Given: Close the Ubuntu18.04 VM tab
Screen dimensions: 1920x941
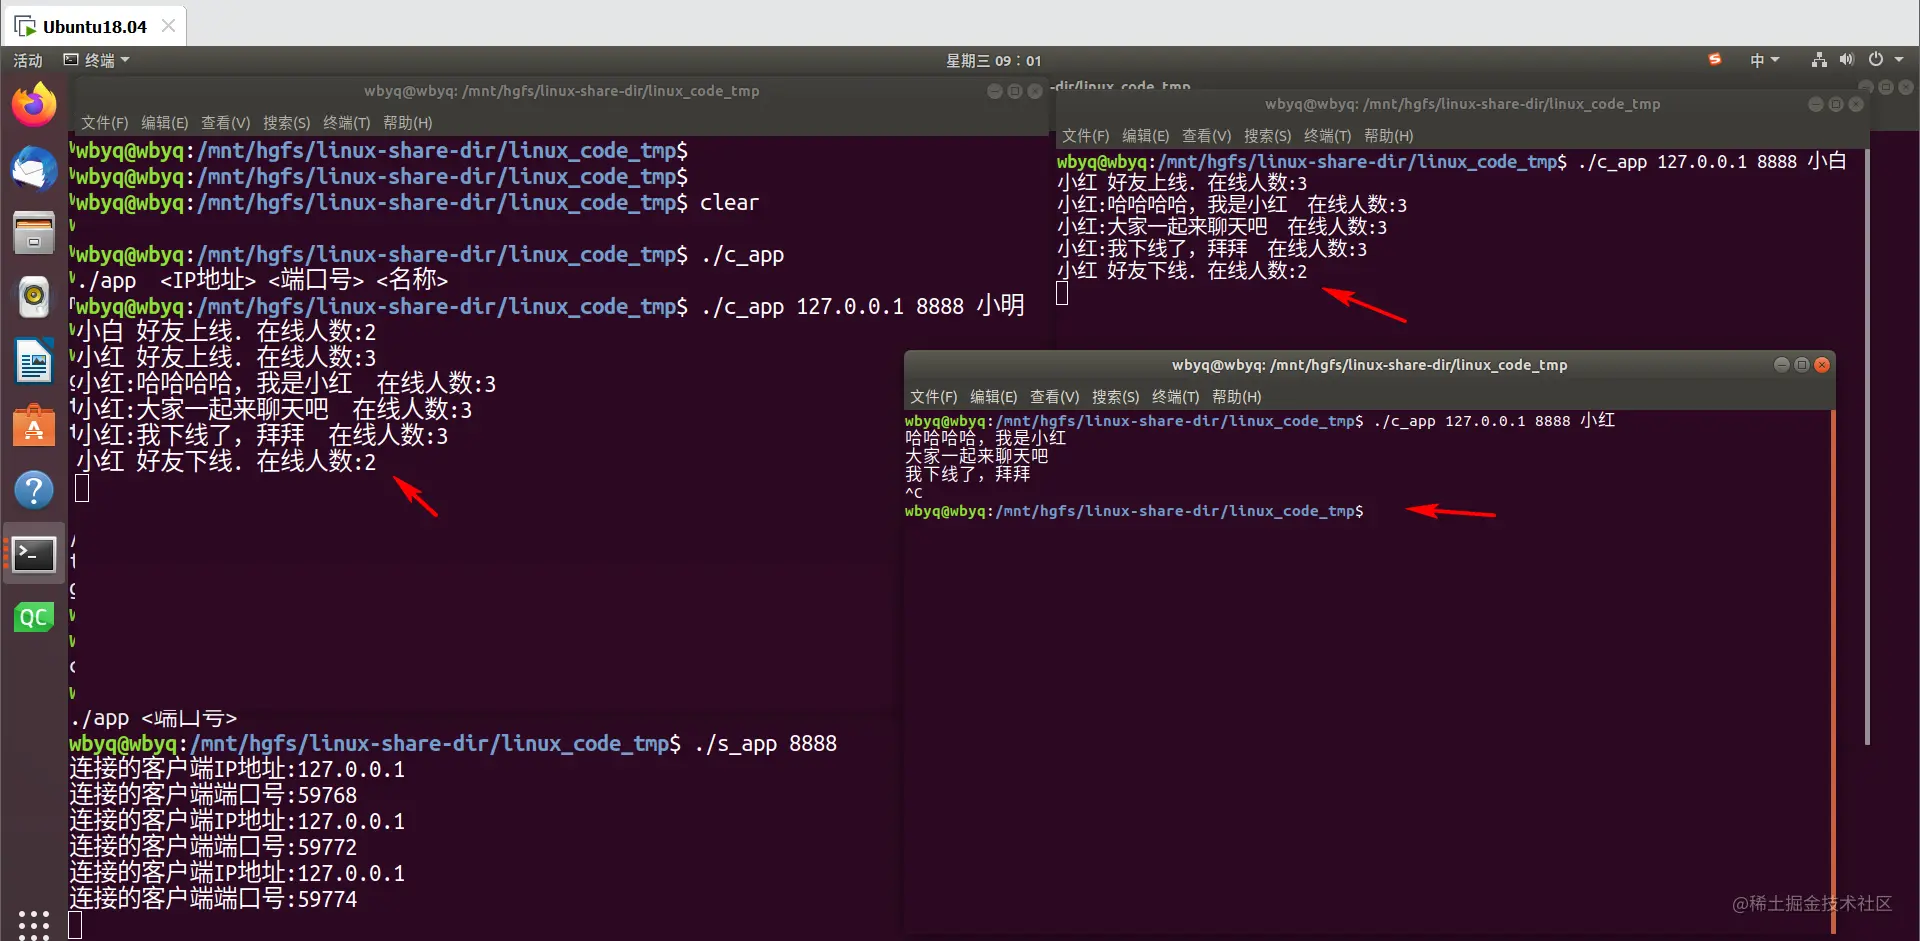Looking at the screenshot, I should coord(168,26).
